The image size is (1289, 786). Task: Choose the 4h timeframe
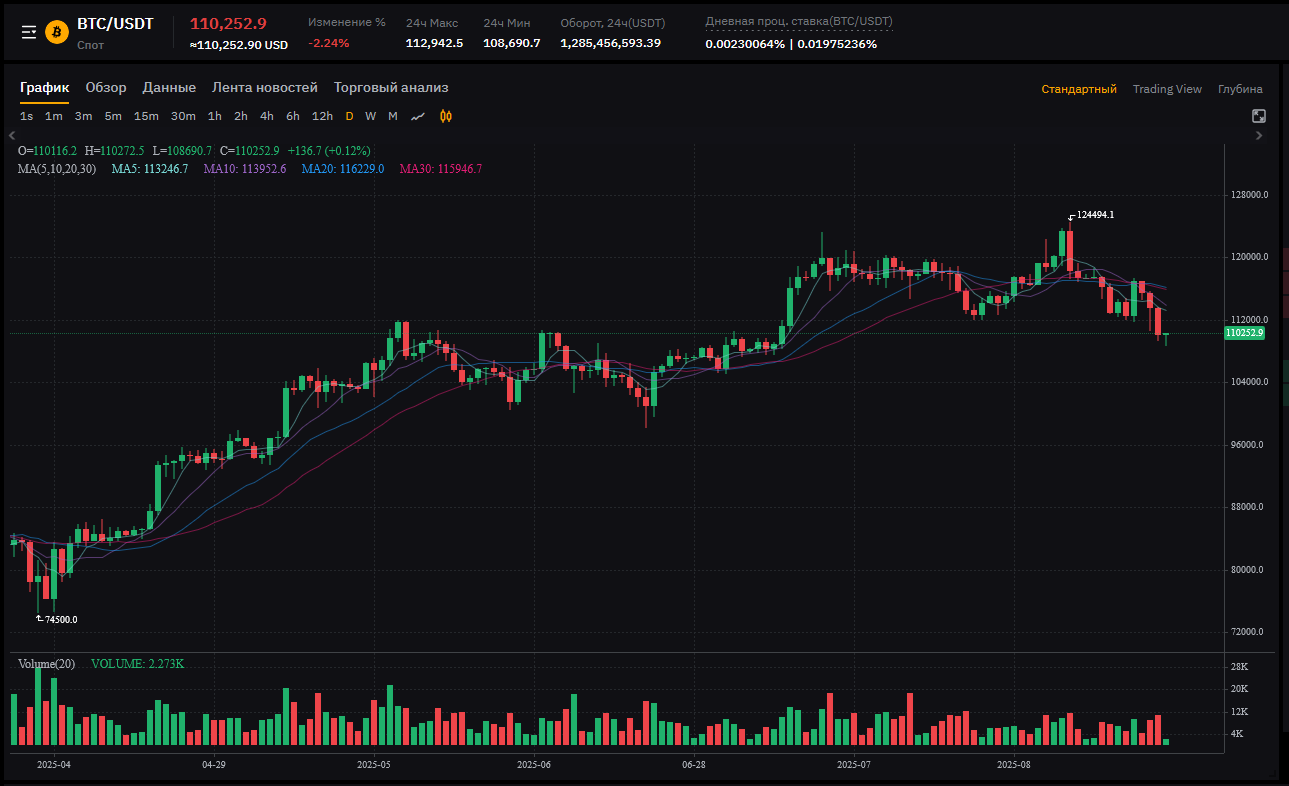click(x=267, y=116)
